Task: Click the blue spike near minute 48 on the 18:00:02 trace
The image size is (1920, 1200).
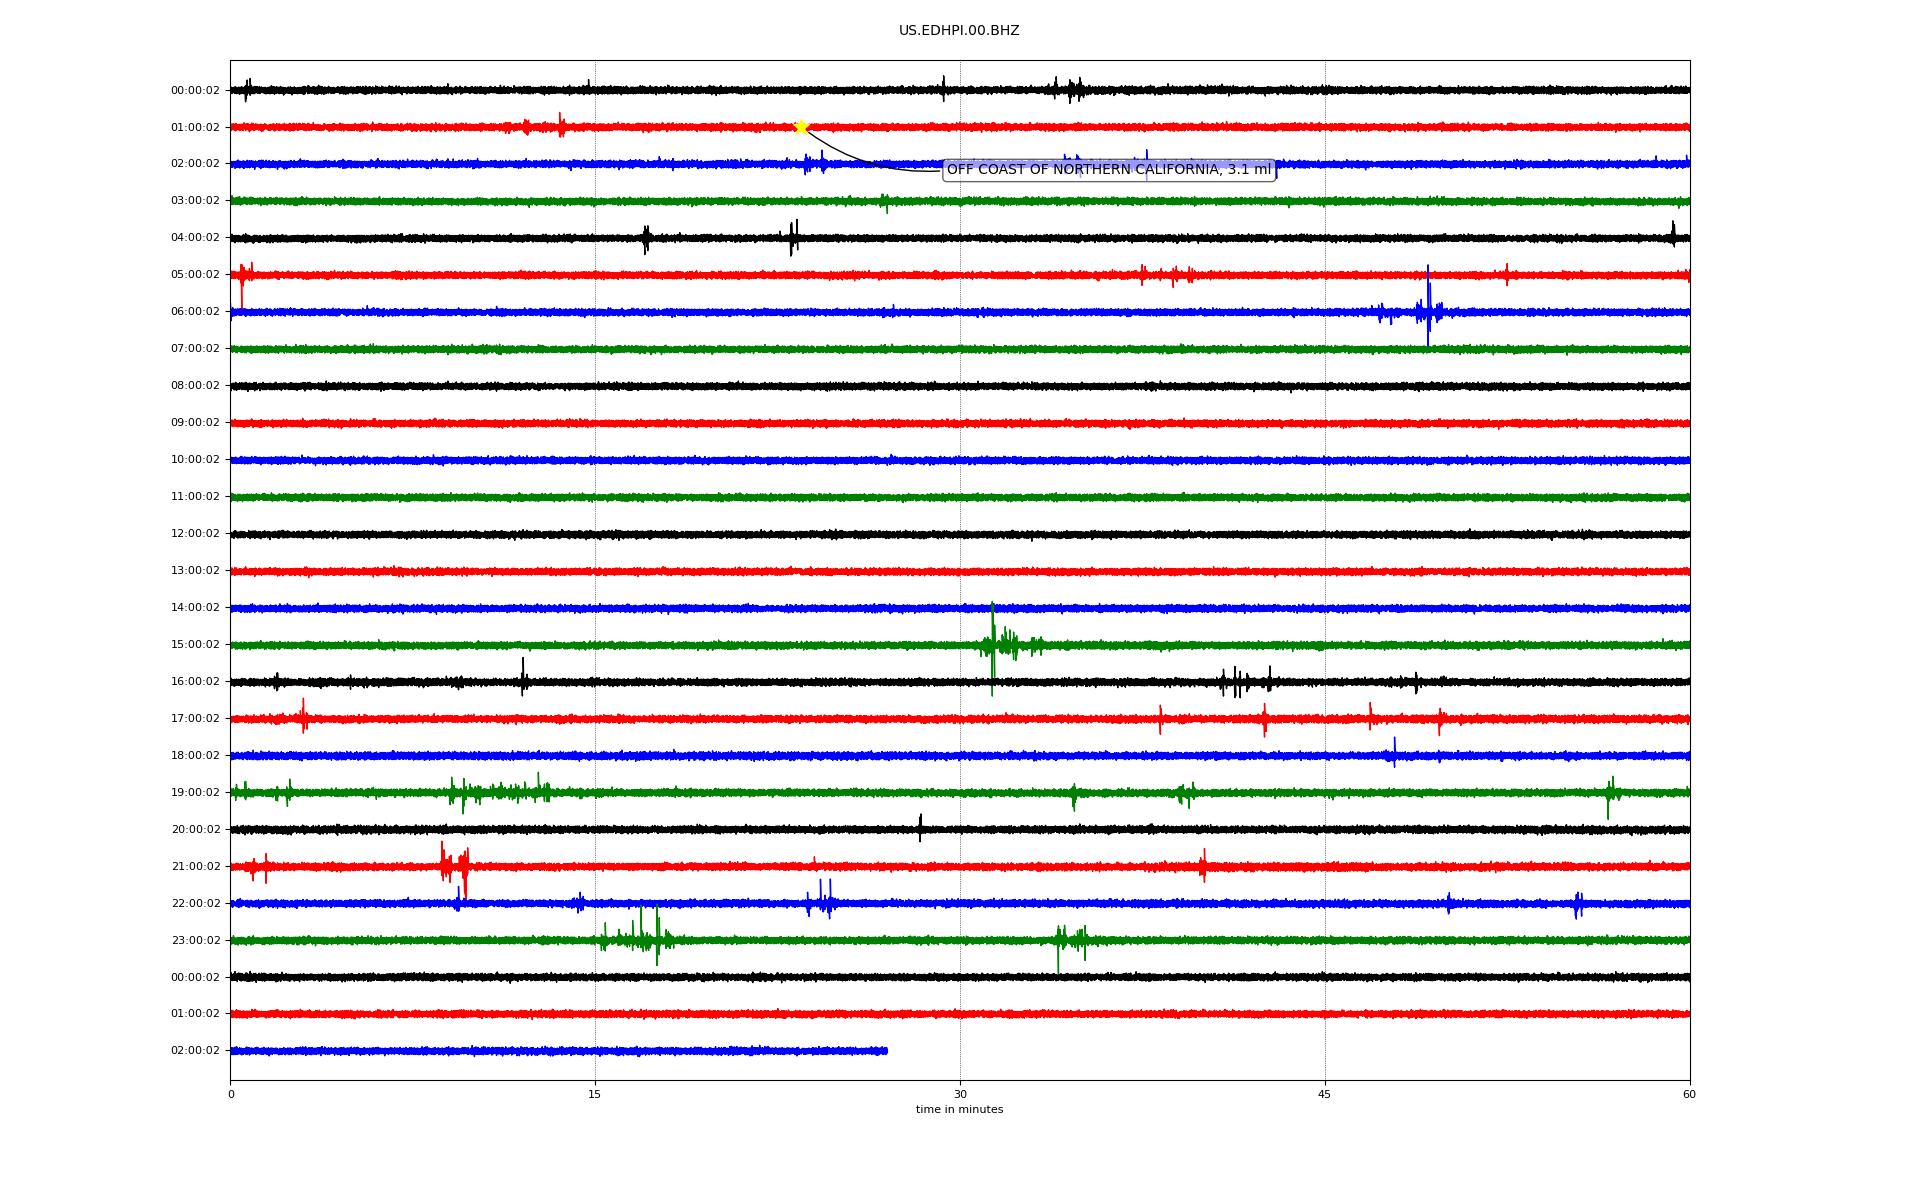Action: click(1394, 752)
